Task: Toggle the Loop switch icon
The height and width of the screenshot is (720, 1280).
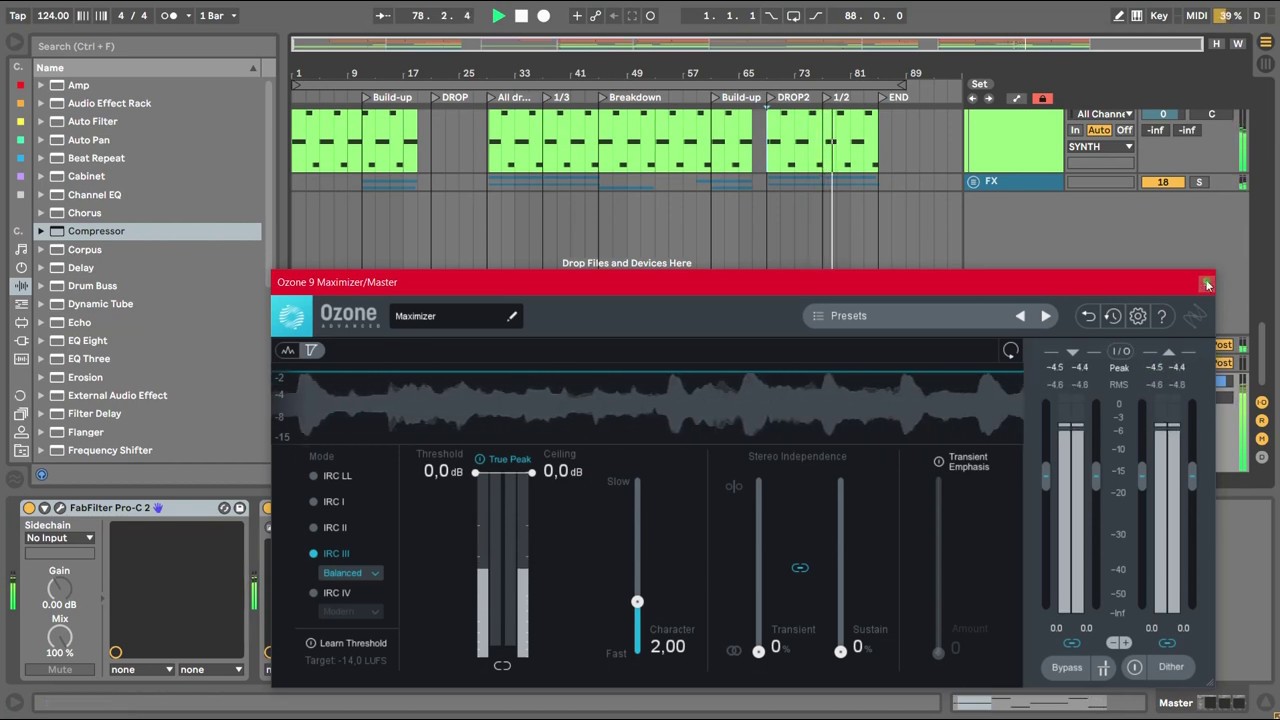Action: click(x=793, y=16)
